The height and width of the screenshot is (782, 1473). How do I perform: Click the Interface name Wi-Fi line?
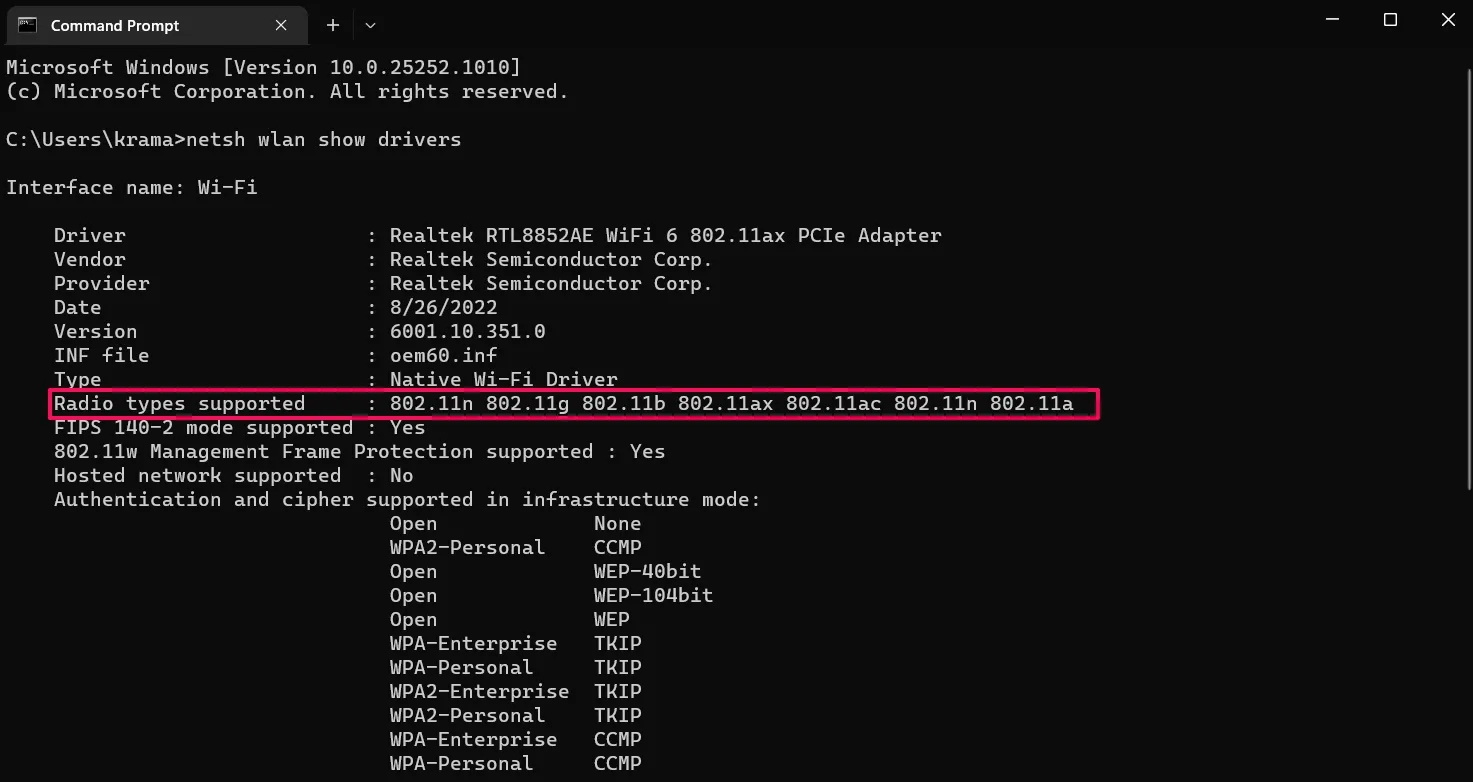[131, 187]
